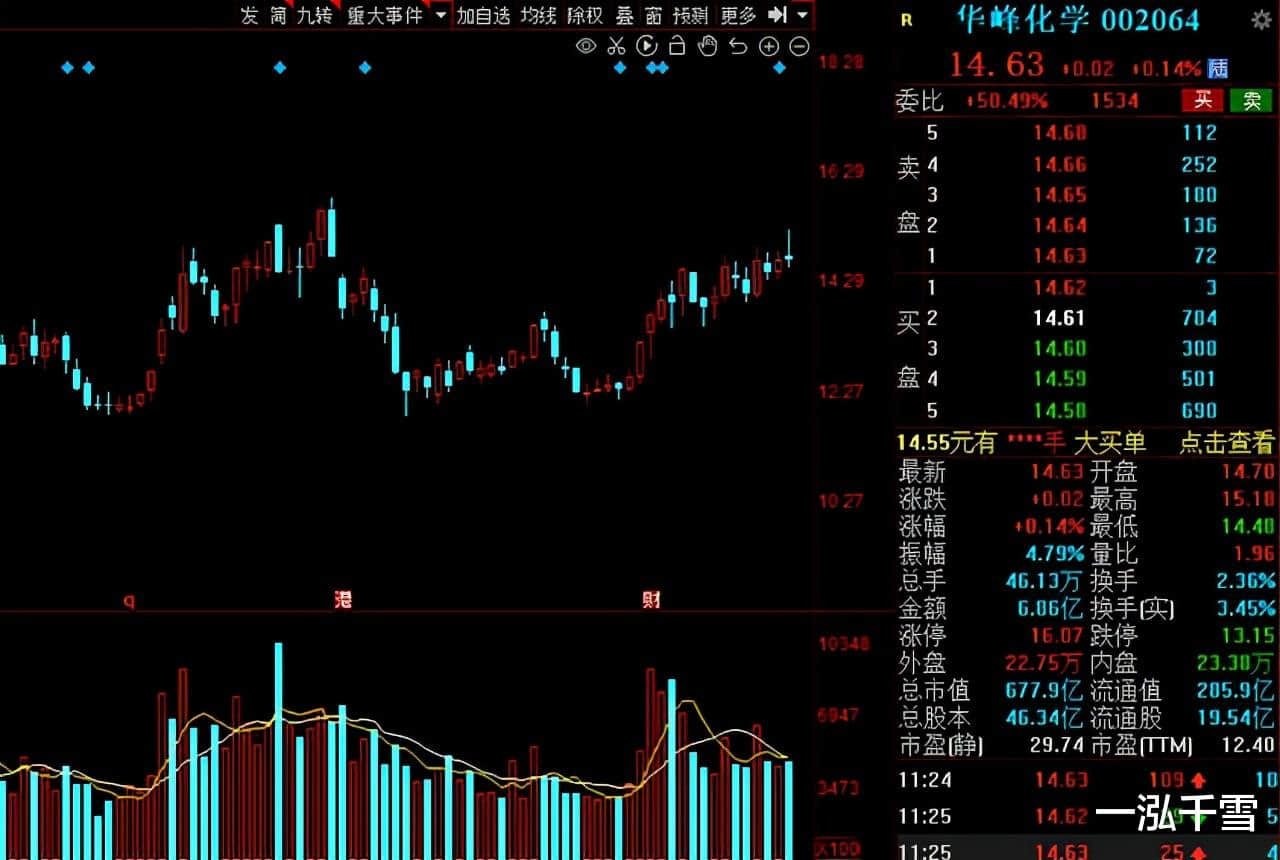The height and width of the screenshot is (860, 1280).
Task: Select buy level 5 volume 690
Action: coord(1199,410)
